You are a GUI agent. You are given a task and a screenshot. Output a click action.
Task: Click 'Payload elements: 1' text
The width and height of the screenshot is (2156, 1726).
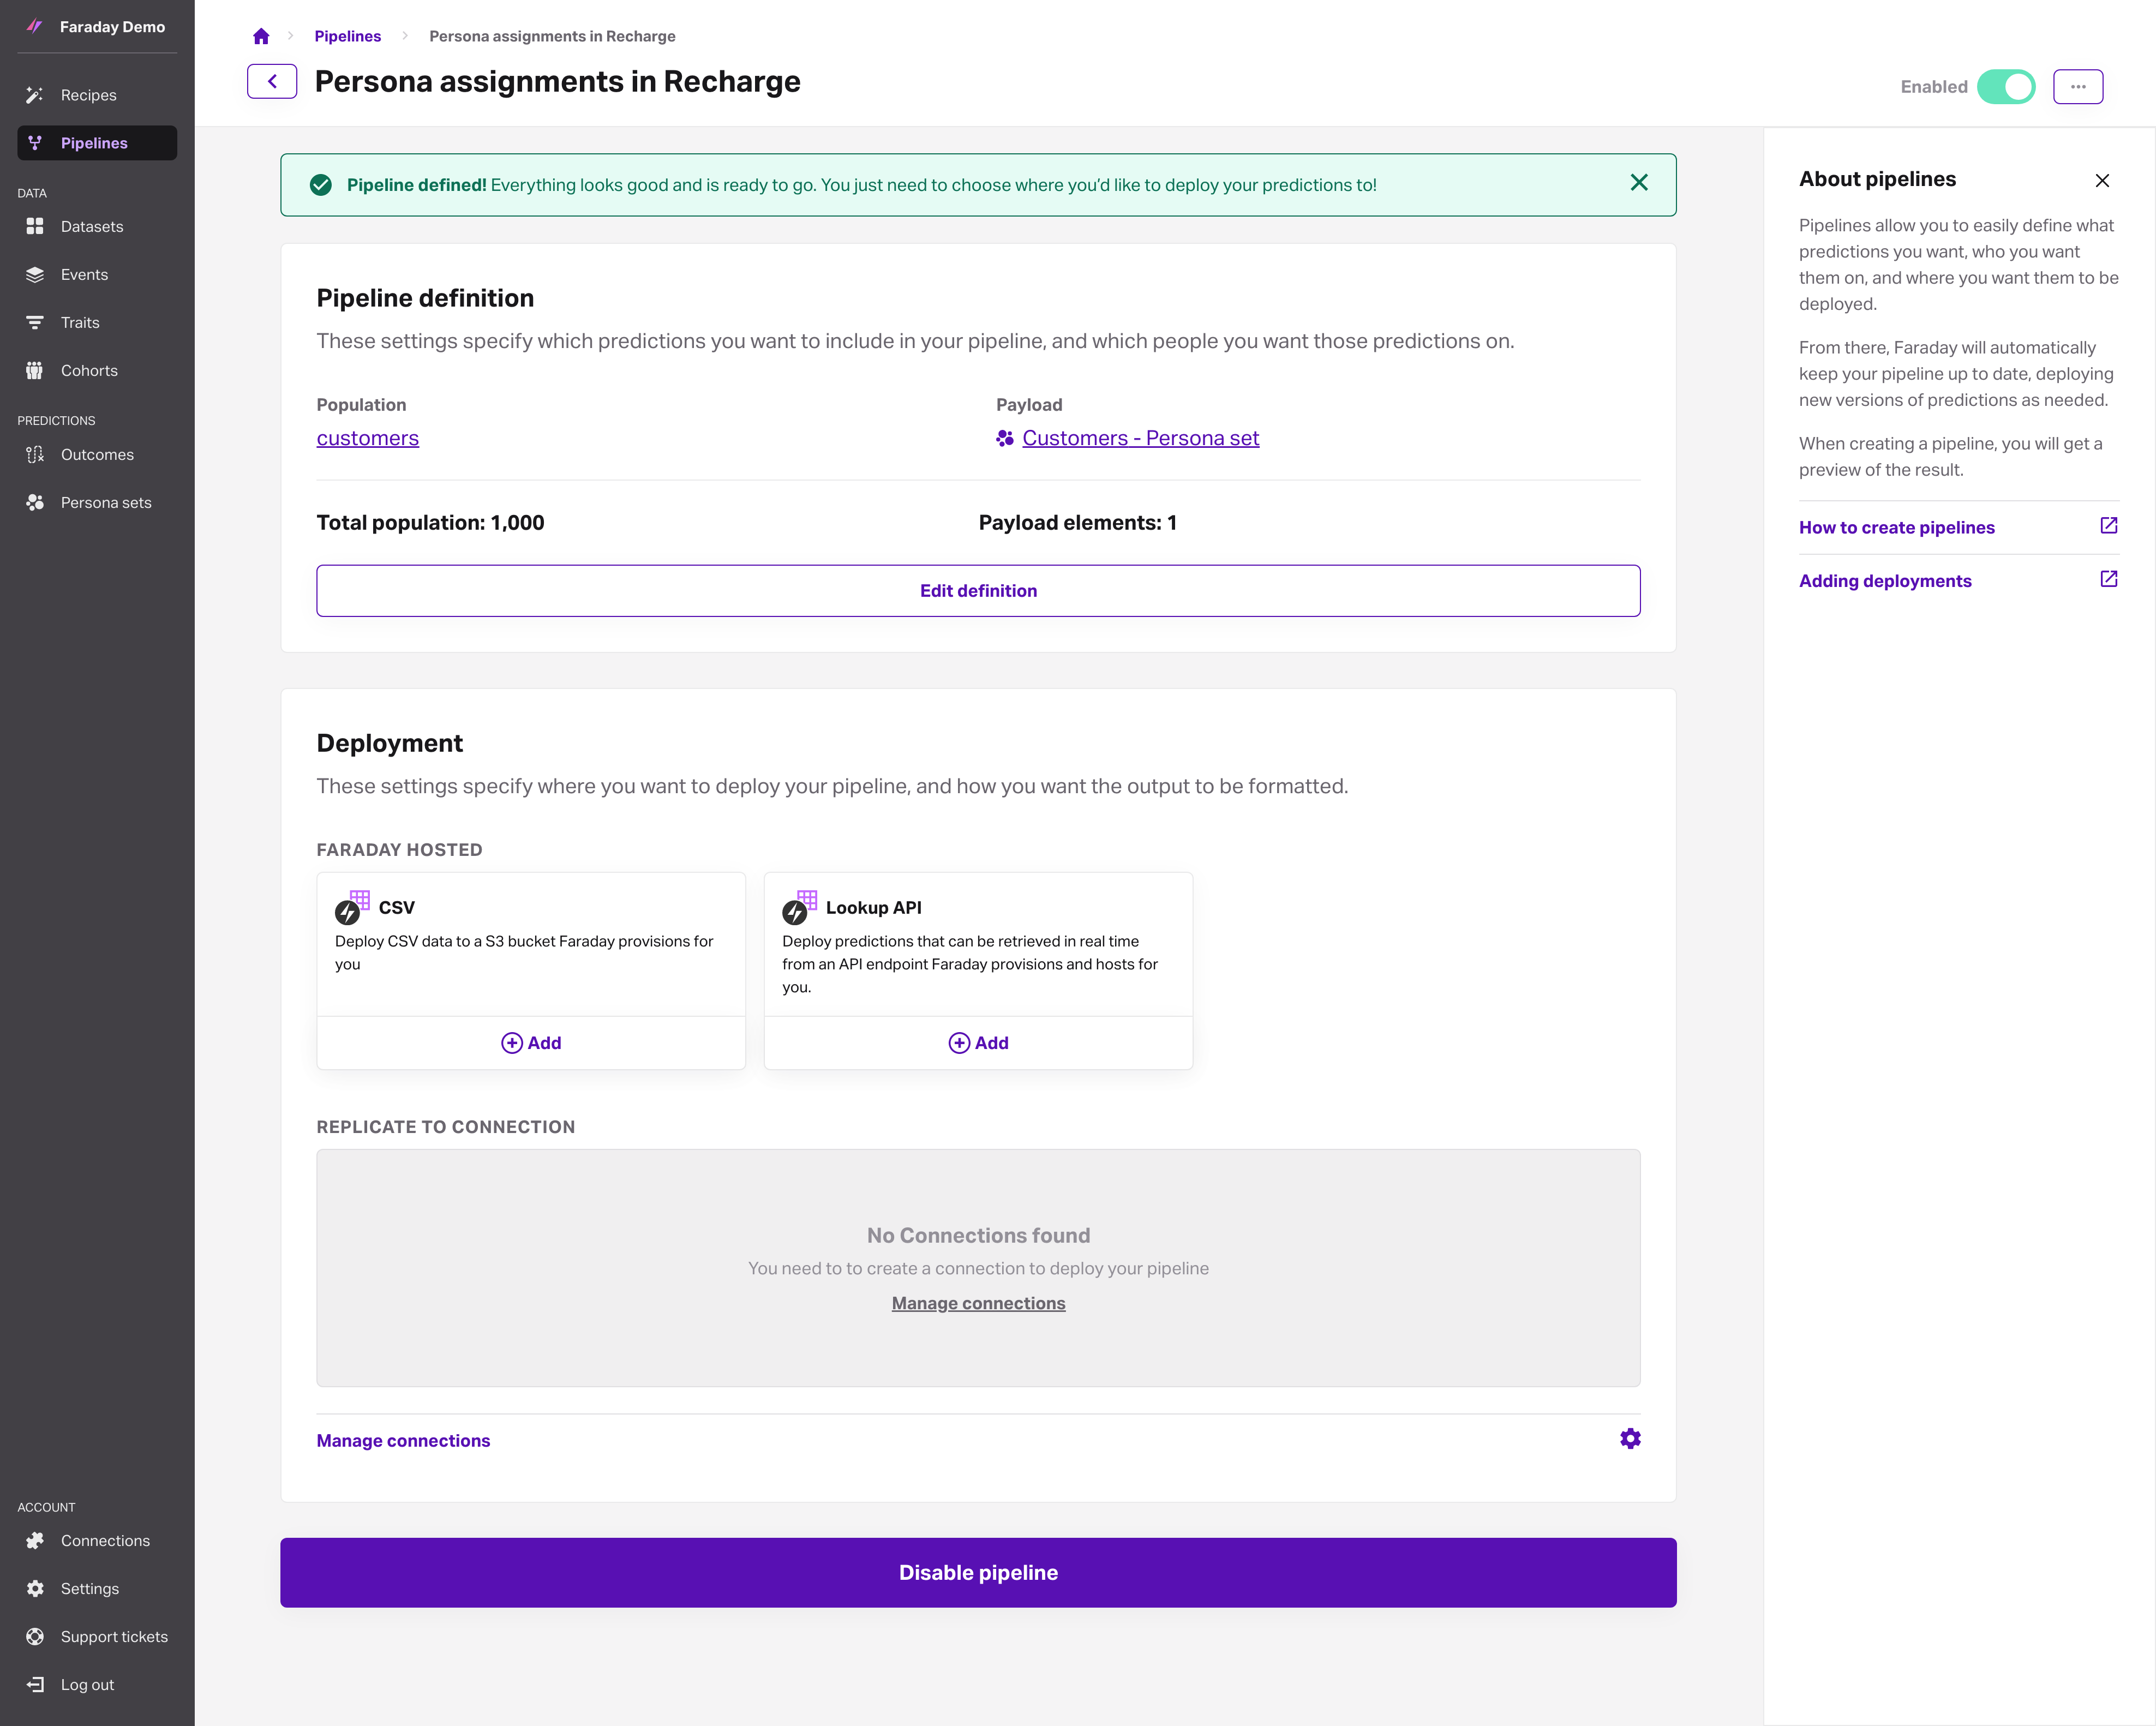click(1077, 522)
